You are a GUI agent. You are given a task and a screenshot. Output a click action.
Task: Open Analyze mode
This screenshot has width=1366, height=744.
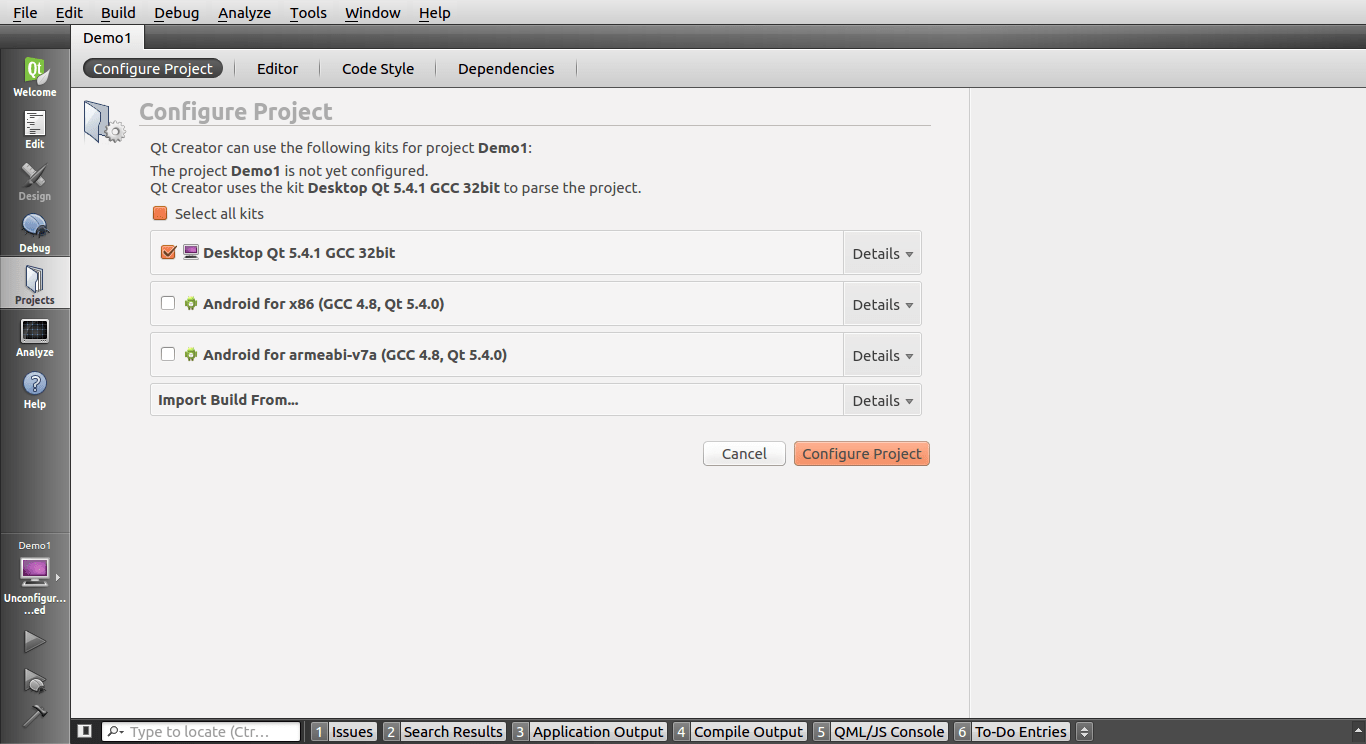35,338
